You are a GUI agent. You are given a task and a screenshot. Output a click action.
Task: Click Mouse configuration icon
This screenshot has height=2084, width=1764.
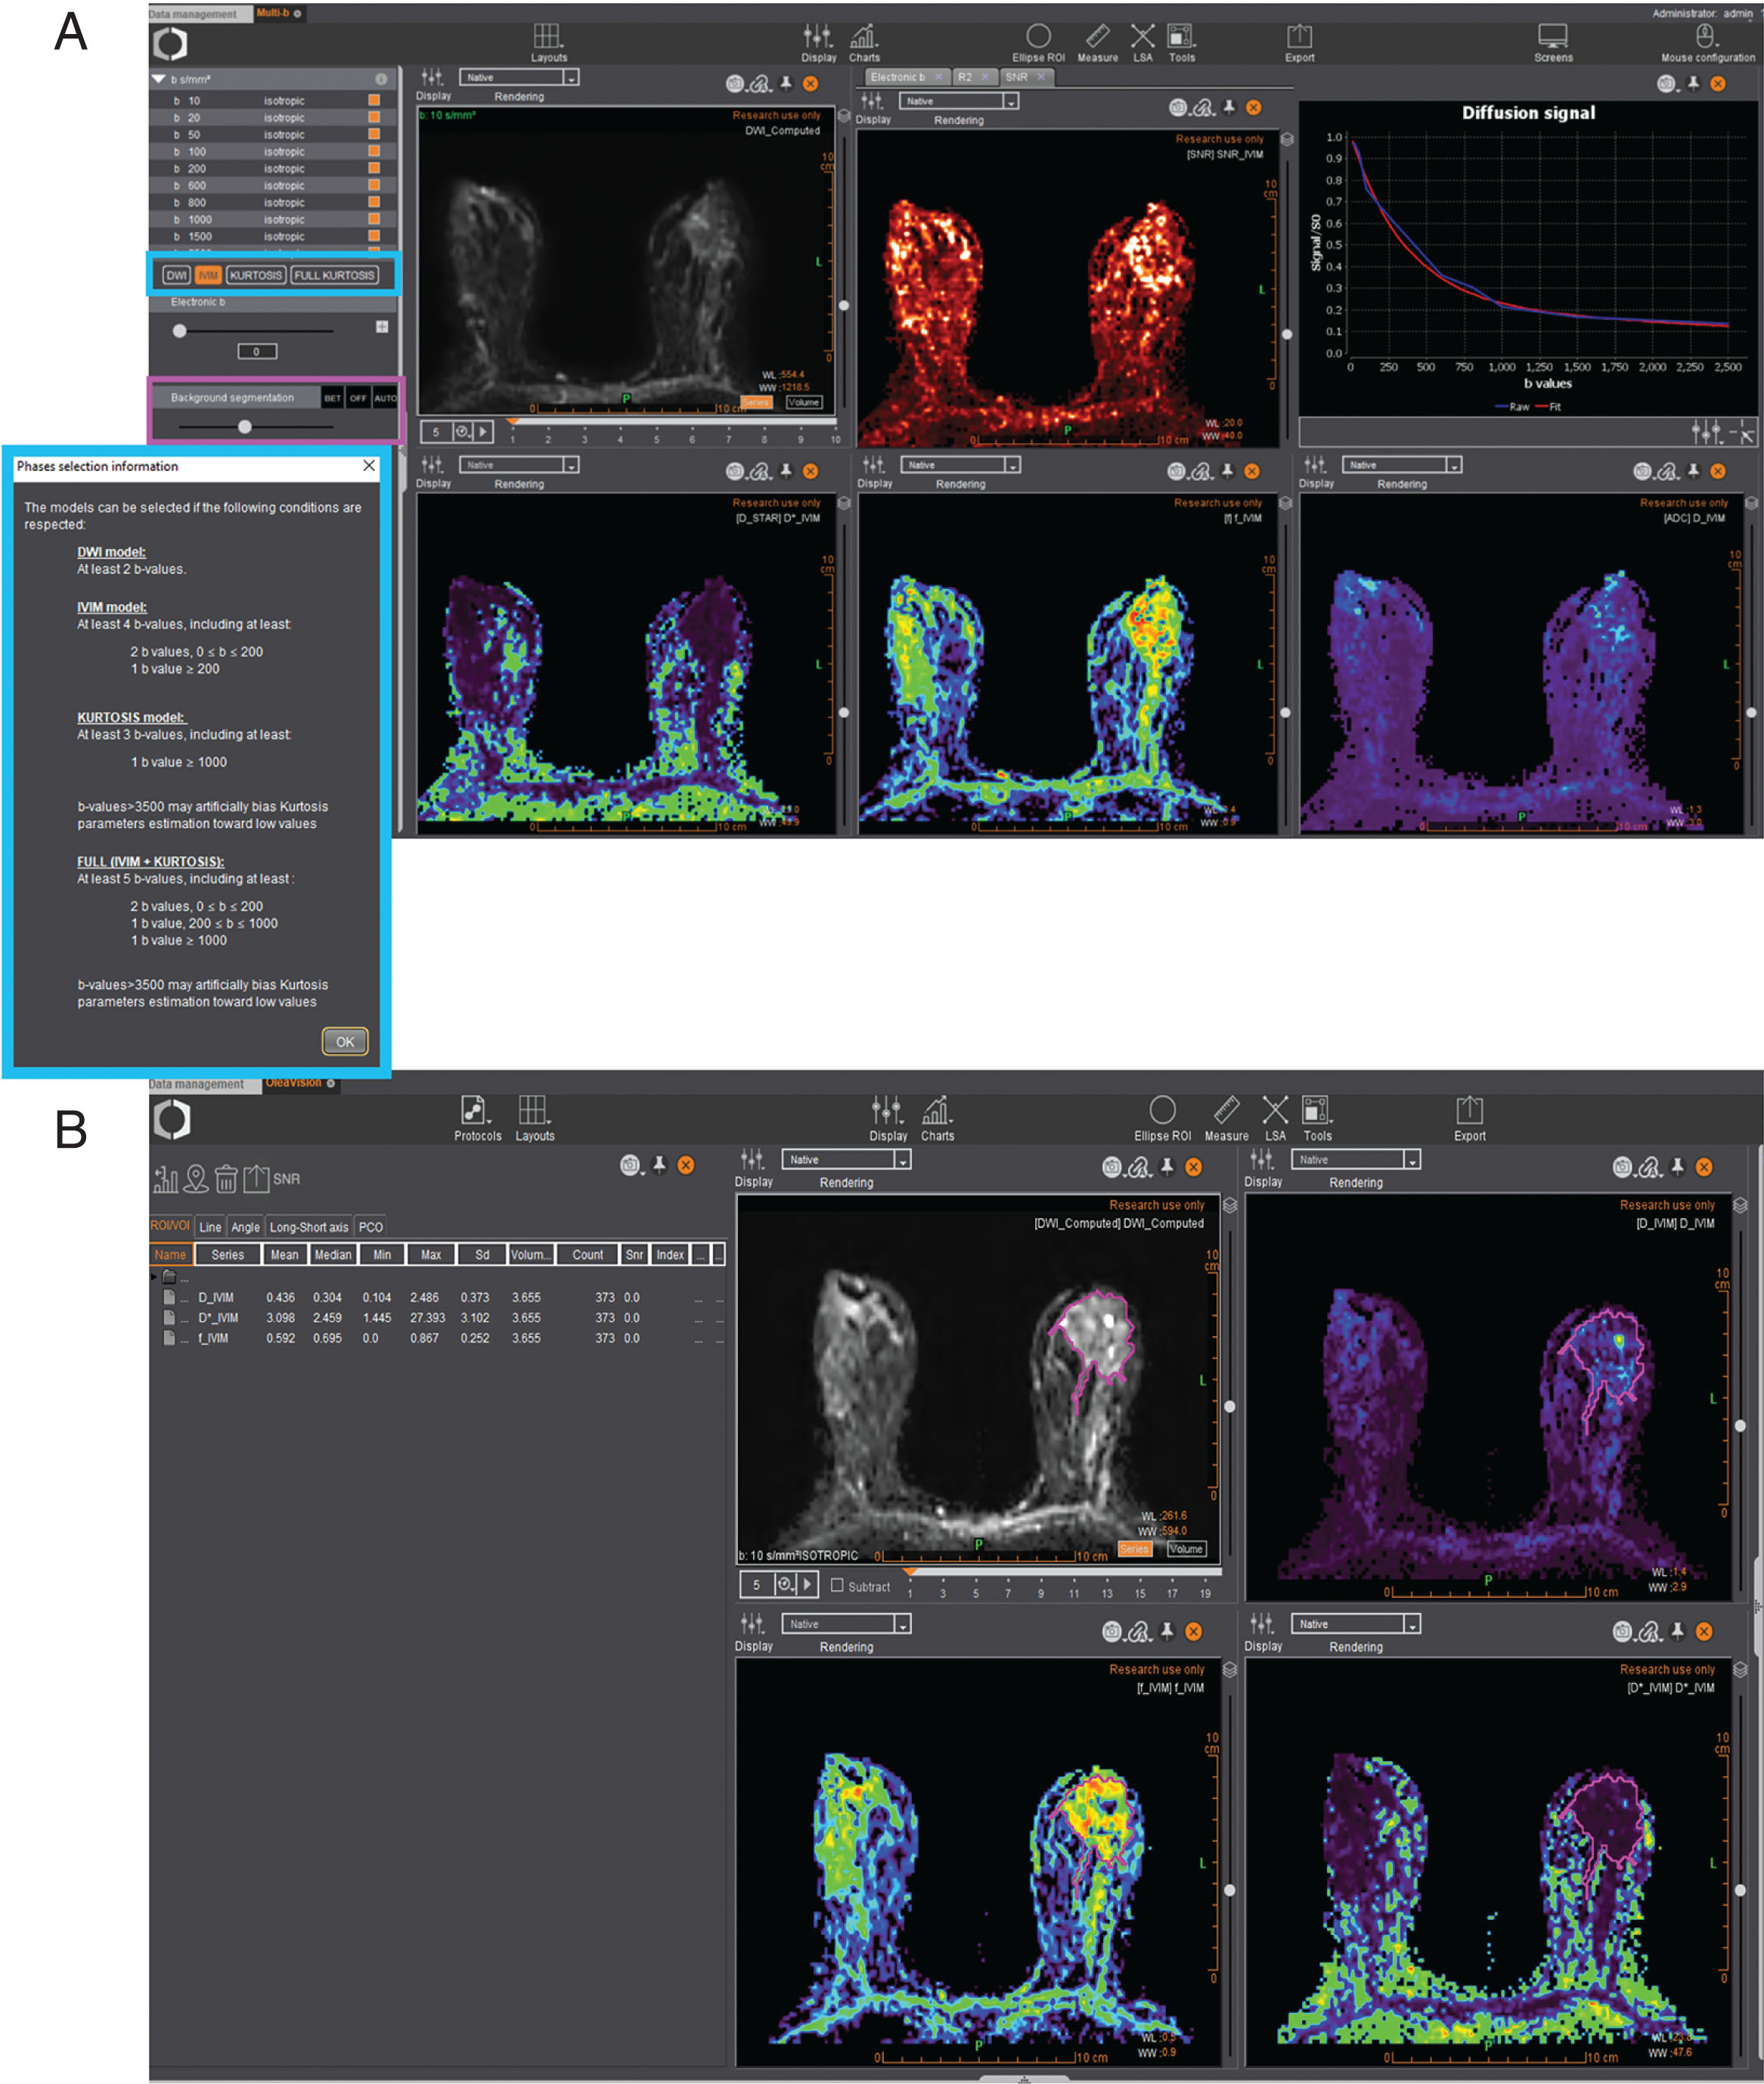click(x=1706, y=38)
